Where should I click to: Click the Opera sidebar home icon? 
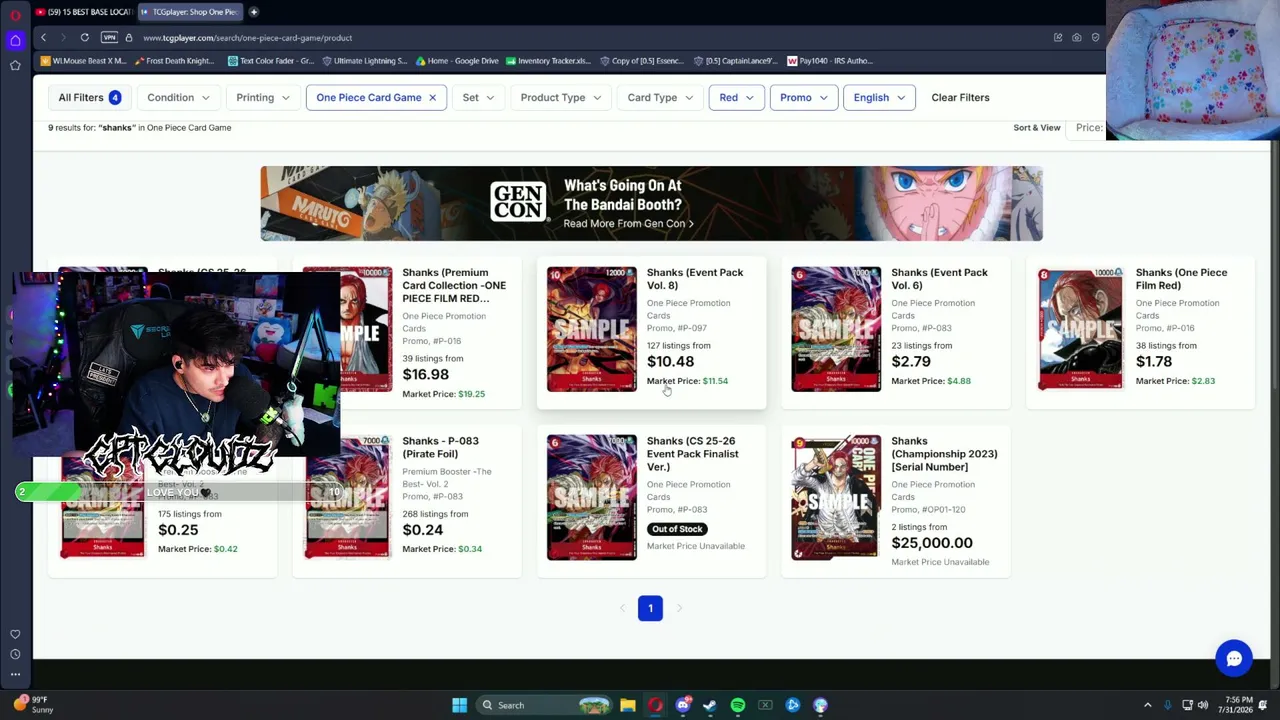coord(15,40)
